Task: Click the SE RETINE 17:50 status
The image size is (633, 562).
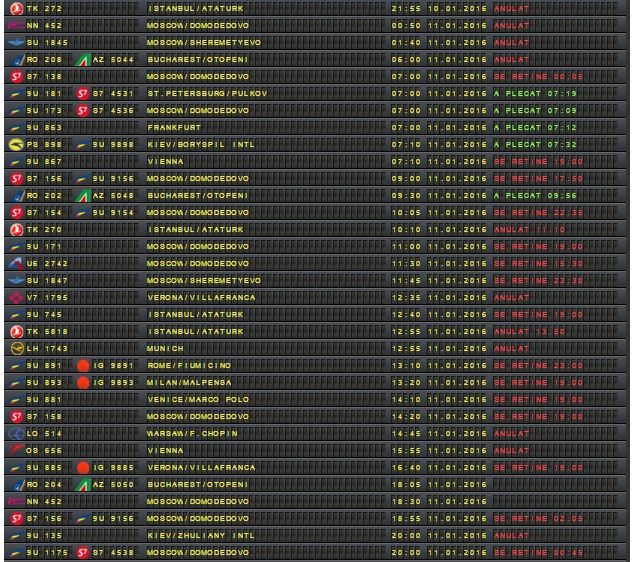Action: click(539, 178)
